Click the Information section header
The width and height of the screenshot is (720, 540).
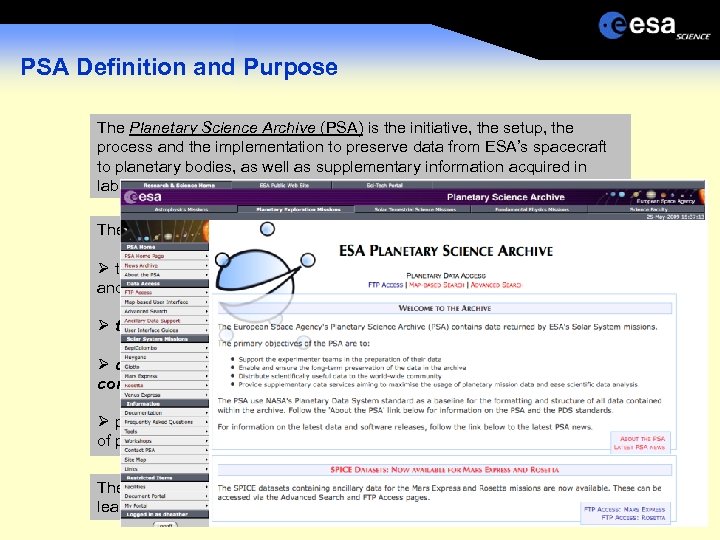165,404
